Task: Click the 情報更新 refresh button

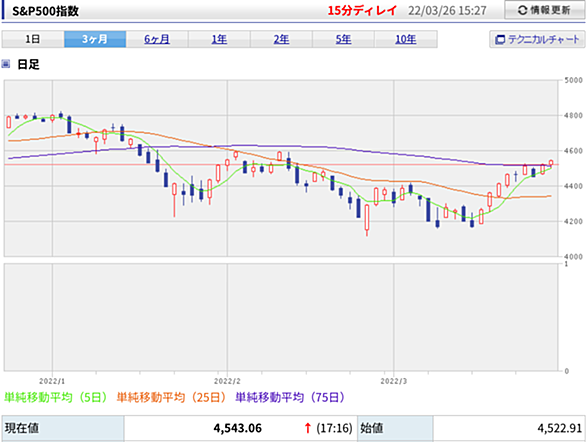Action: [545, 10]
